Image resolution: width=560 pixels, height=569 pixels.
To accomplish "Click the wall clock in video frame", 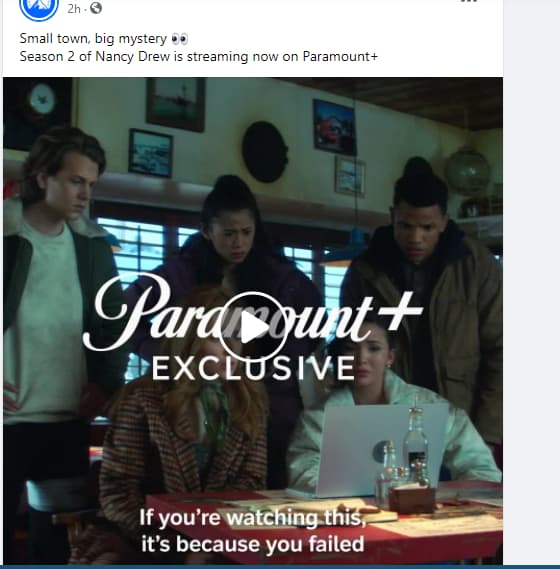I will pos(42,98).
